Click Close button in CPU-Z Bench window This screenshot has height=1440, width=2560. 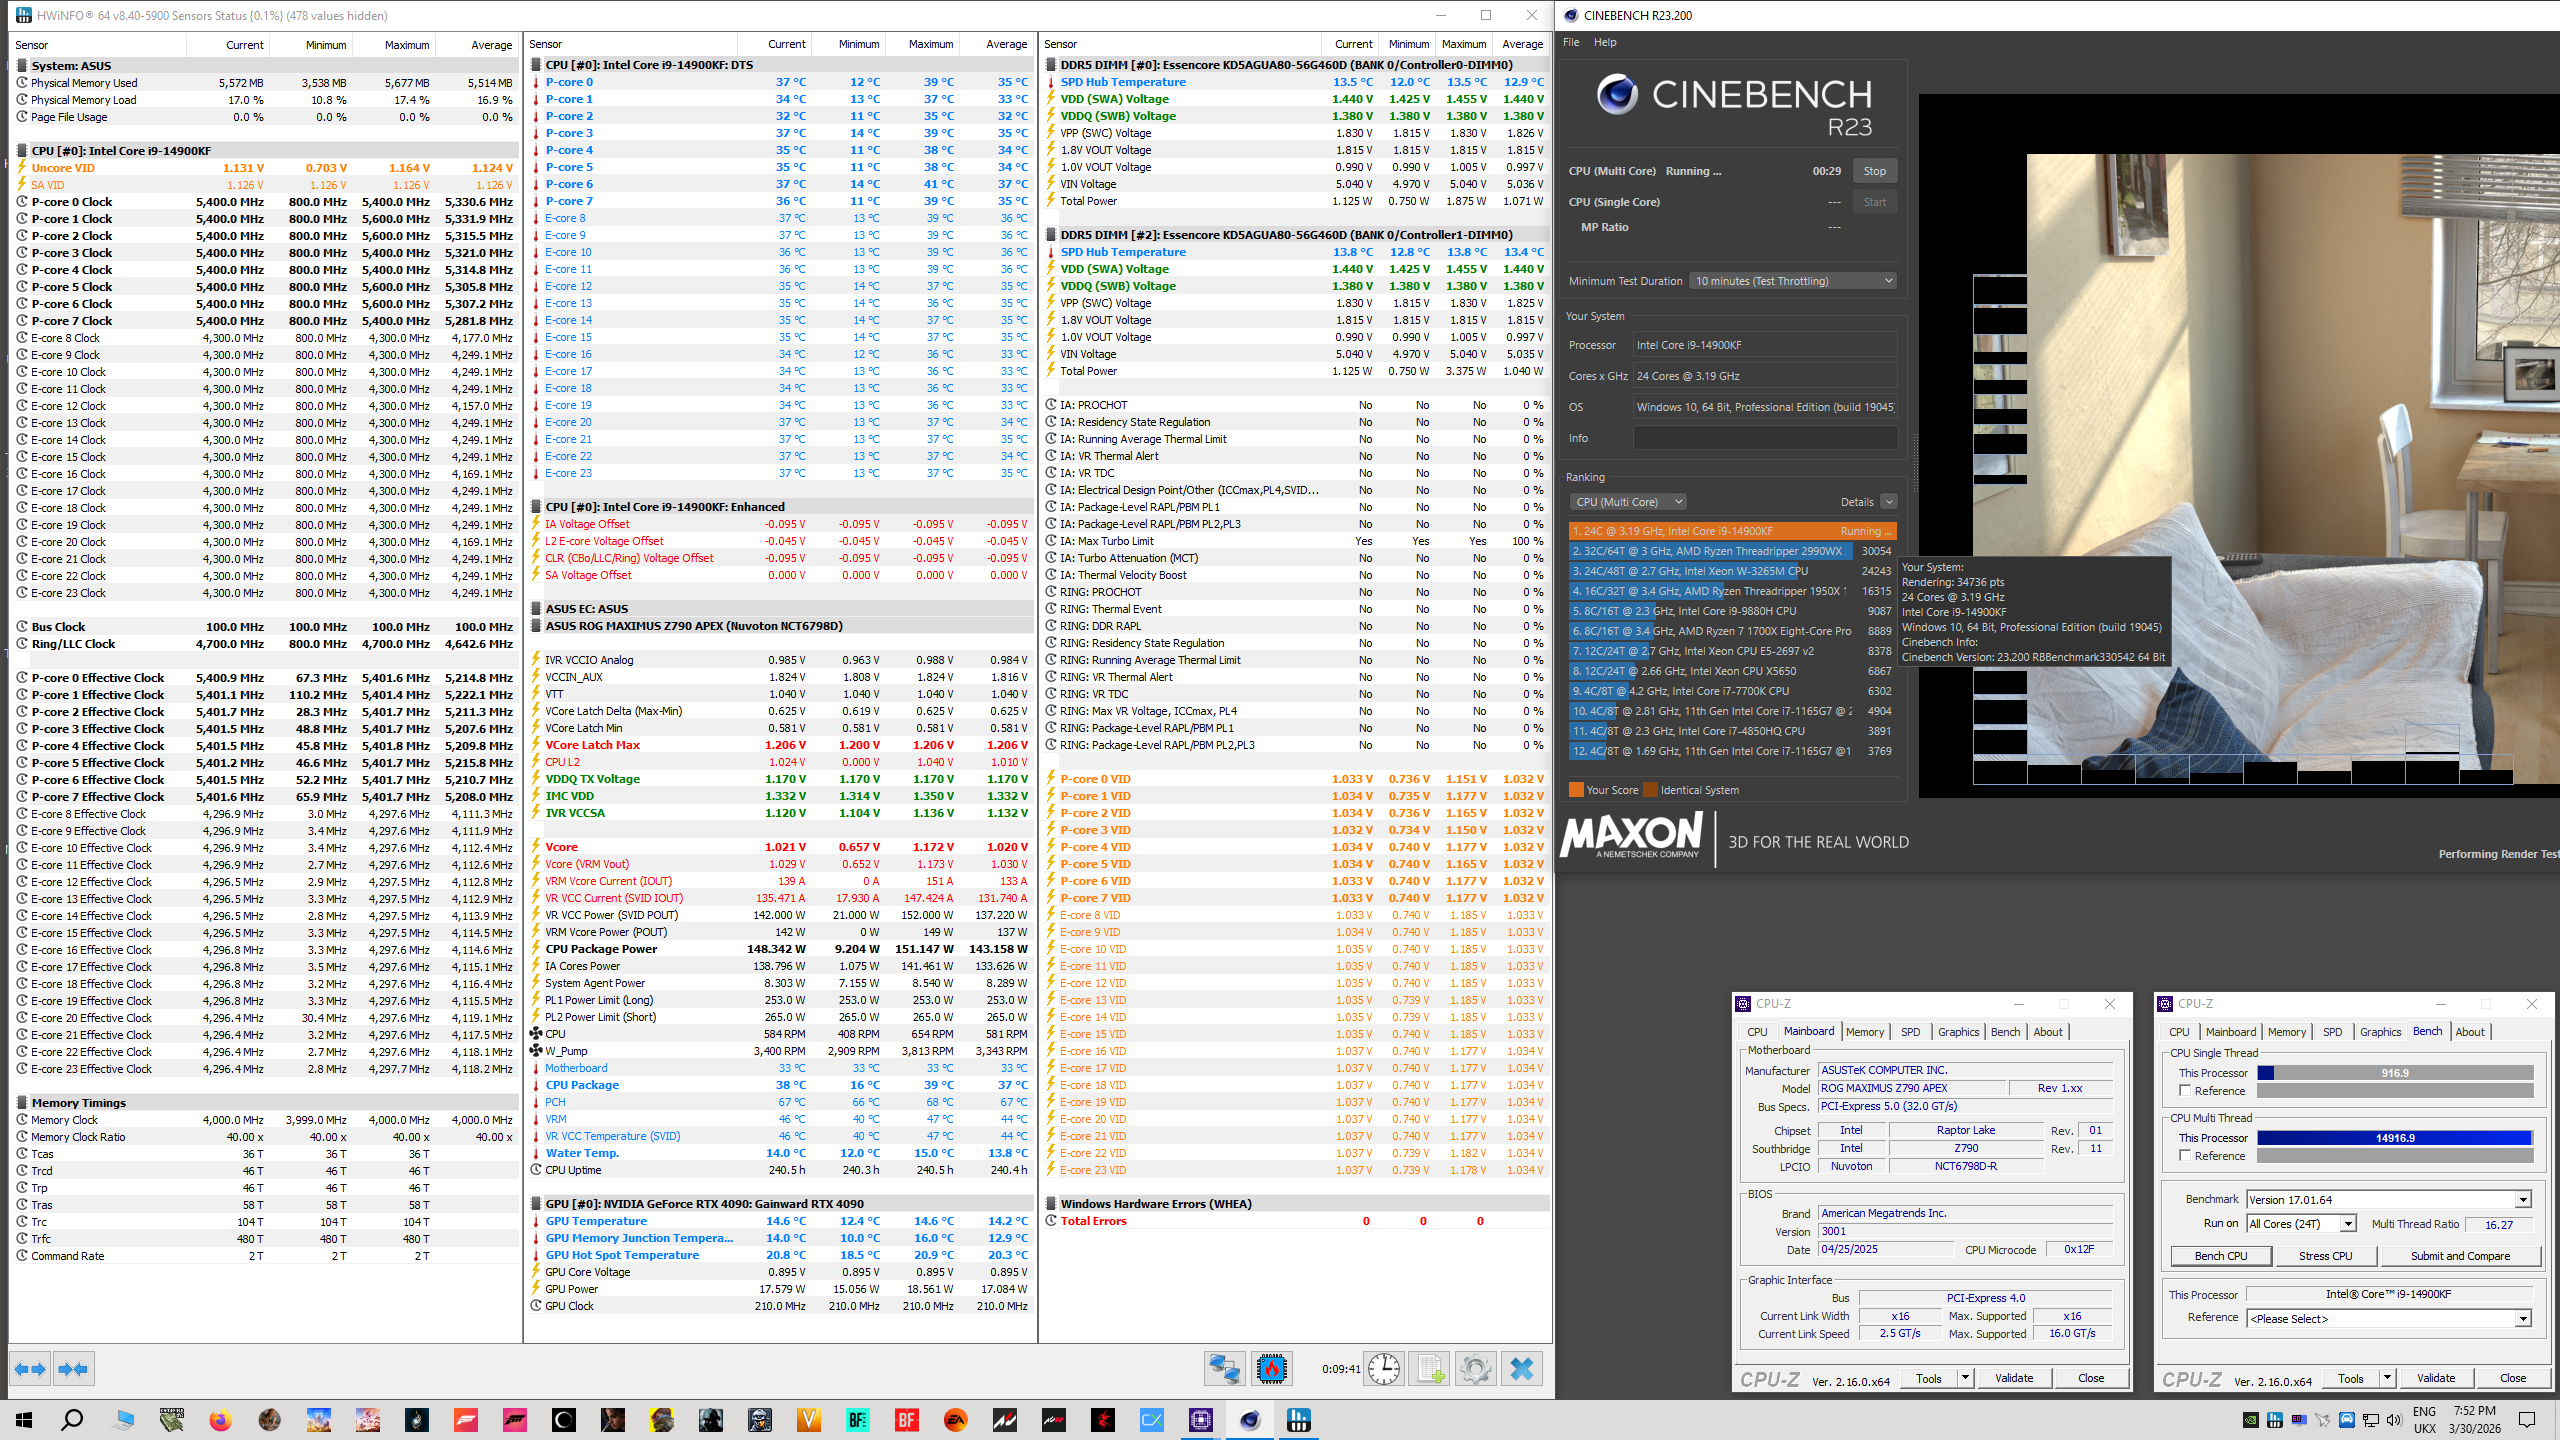2513,1378
